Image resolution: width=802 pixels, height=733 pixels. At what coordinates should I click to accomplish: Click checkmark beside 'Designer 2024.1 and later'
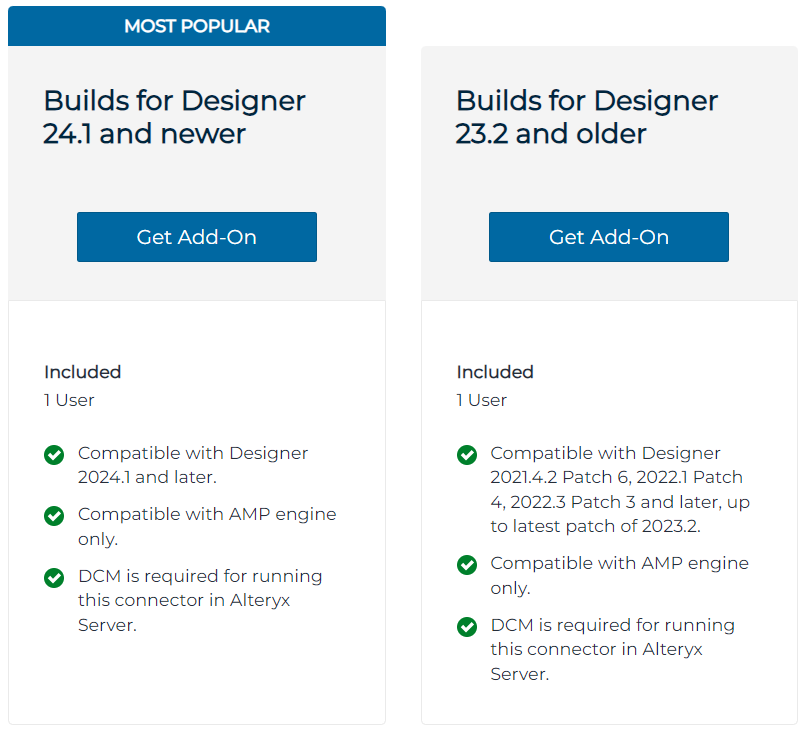[x=54, y=455]
